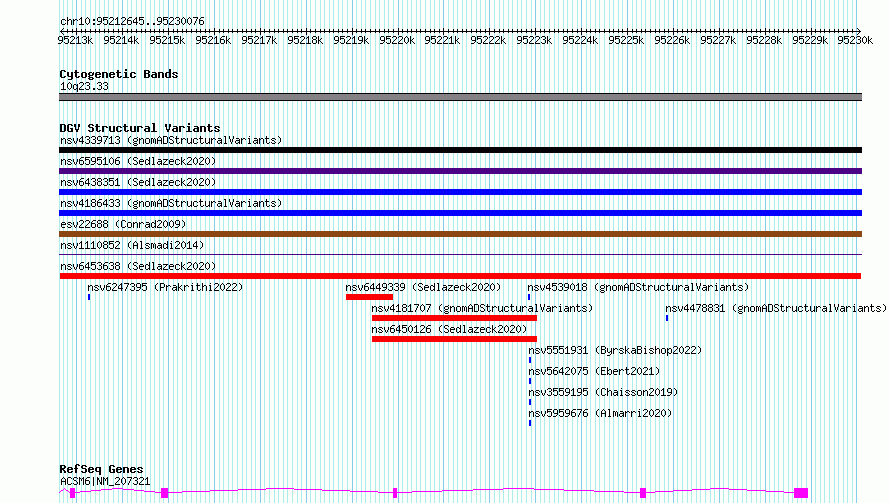The image size is (890, 503).
Task: Click the brown esv22688 variant bar
Action: pos(460,234)
